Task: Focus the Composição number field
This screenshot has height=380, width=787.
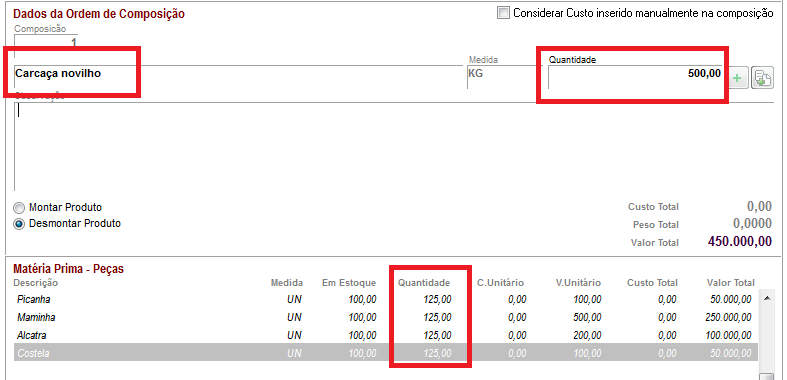Action: 46,42
